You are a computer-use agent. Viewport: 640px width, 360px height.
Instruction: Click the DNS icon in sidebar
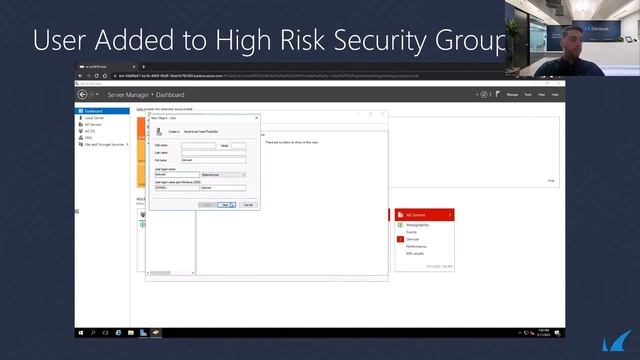pos(81,138)
